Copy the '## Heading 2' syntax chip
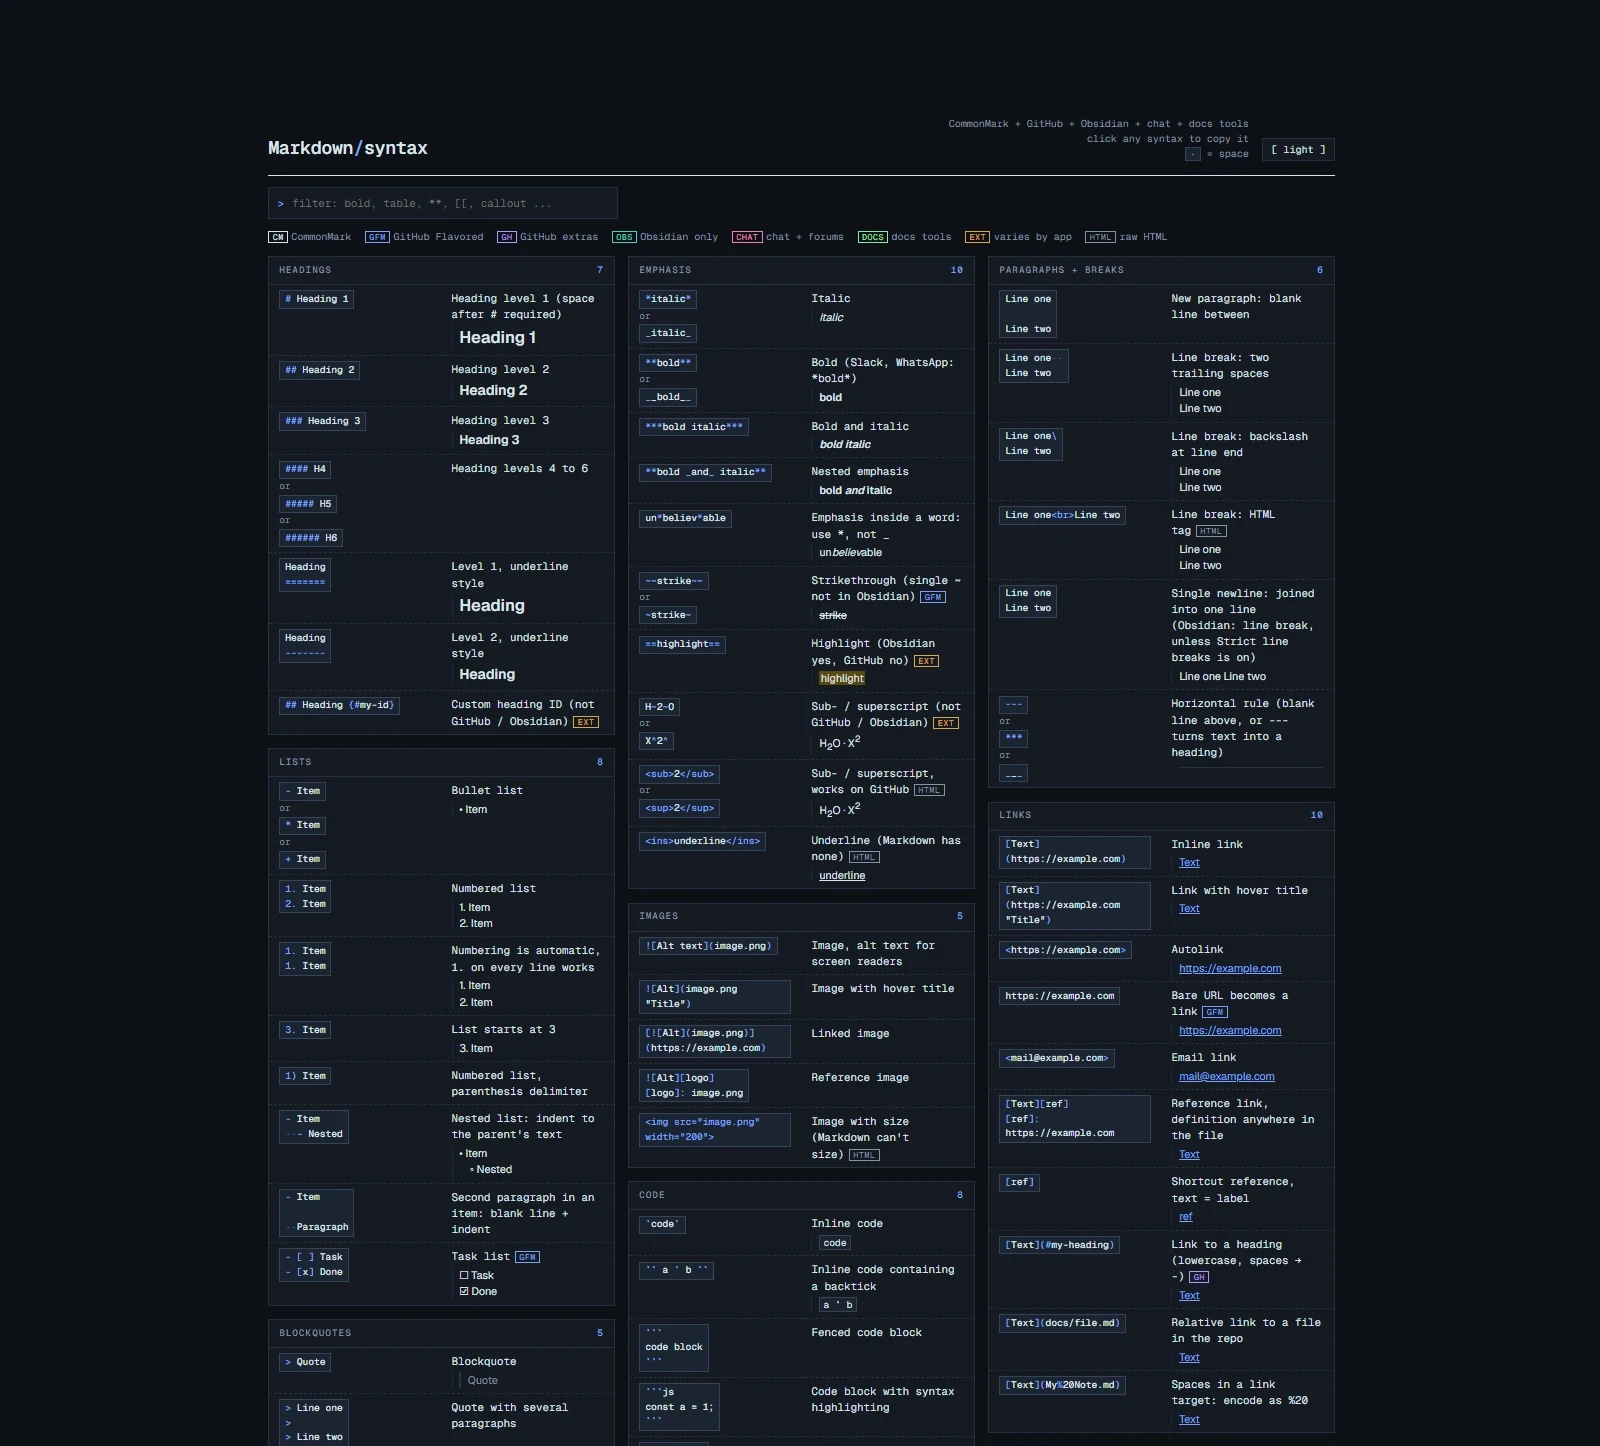The height and width of the screenshot is (1446, 1600). click(x=319, y=370)
